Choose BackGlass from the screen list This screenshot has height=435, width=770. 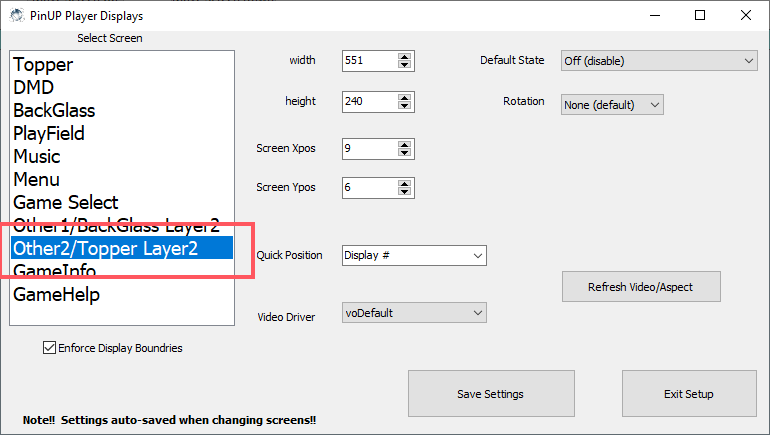[54, 111]
